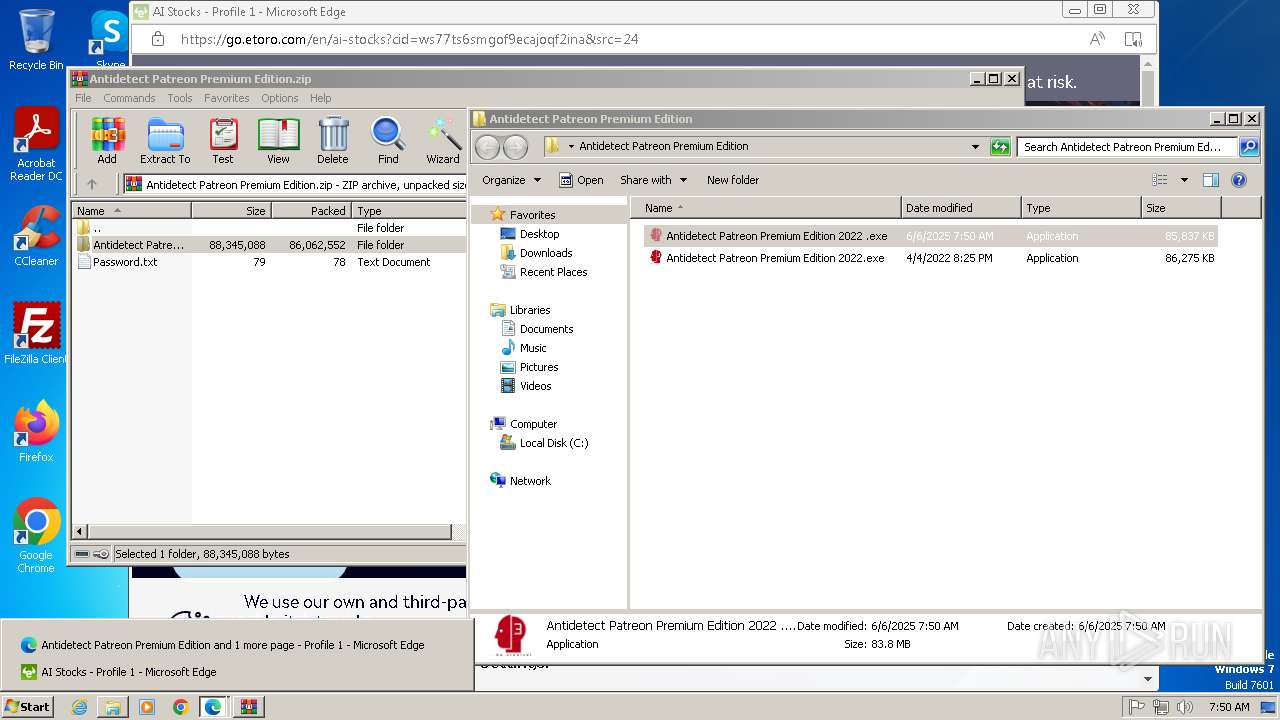
Task: Select Recent Places in navigation pane
Action: click(x=553, y=272)
